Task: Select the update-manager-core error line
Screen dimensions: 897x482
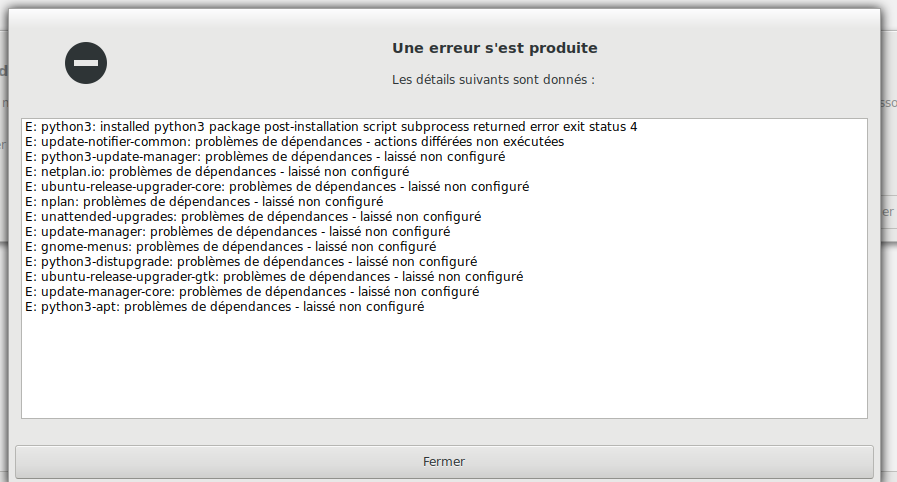Action: point(252,292)
